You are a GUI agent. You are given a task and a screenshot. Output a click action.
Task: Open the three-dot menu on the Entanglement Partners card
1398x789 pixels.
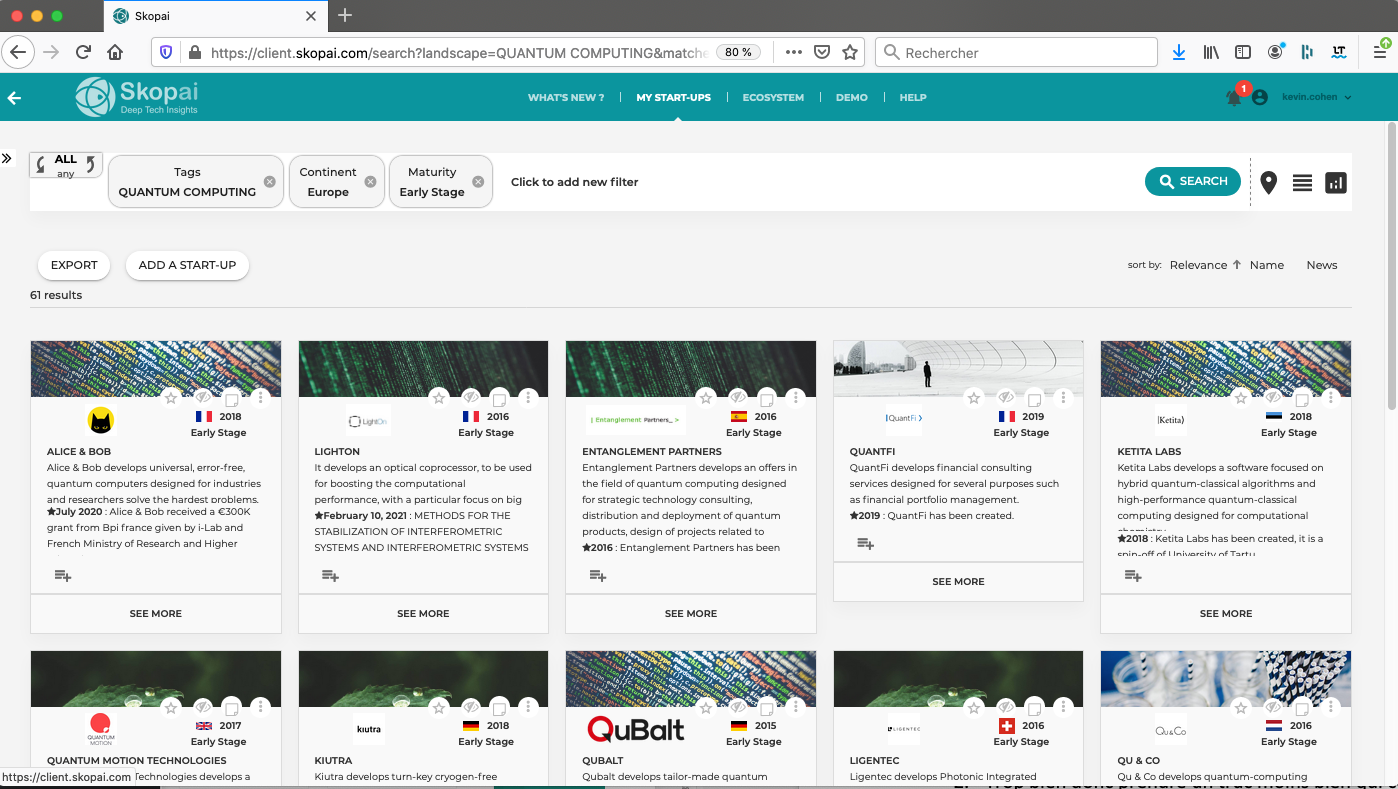[x=796, y=398]
